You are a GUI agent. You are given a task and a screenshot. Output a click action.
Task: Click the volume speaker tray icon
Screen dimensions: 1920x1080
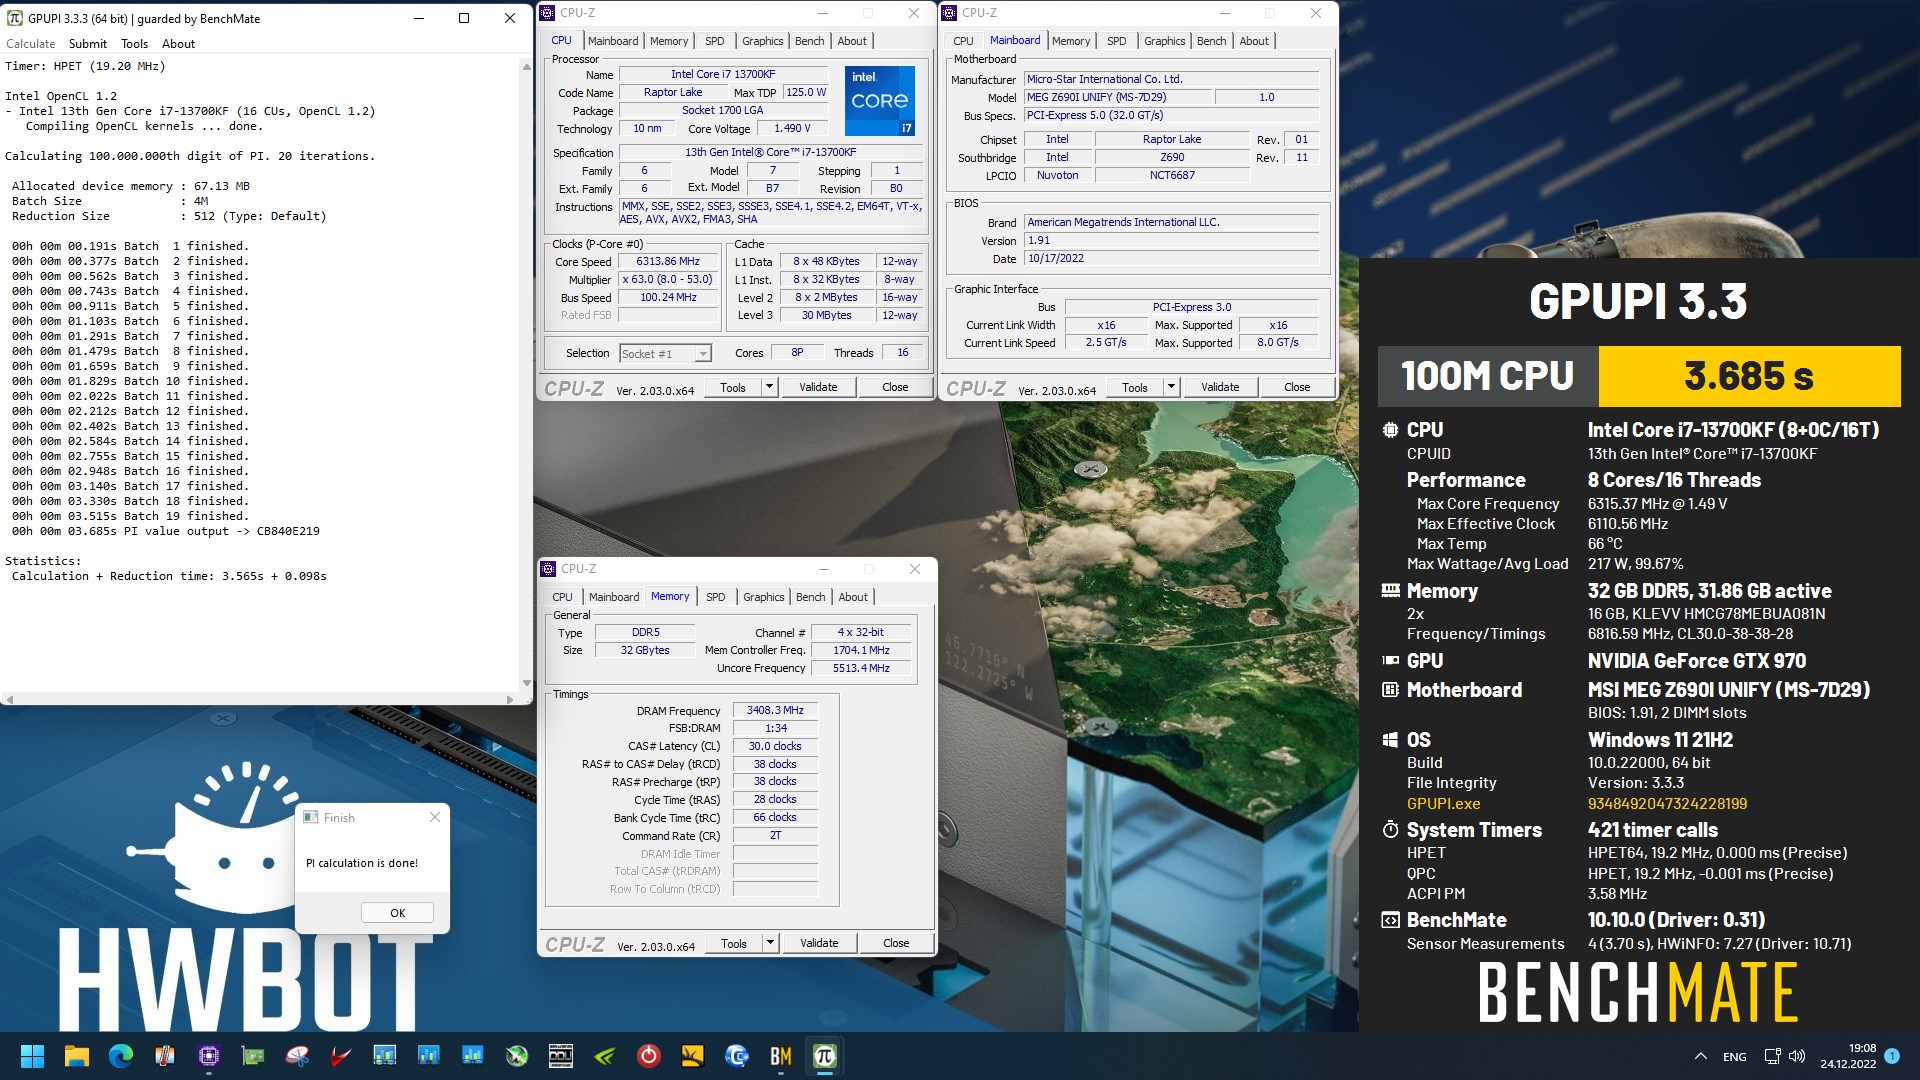tap(1797, 1056)
